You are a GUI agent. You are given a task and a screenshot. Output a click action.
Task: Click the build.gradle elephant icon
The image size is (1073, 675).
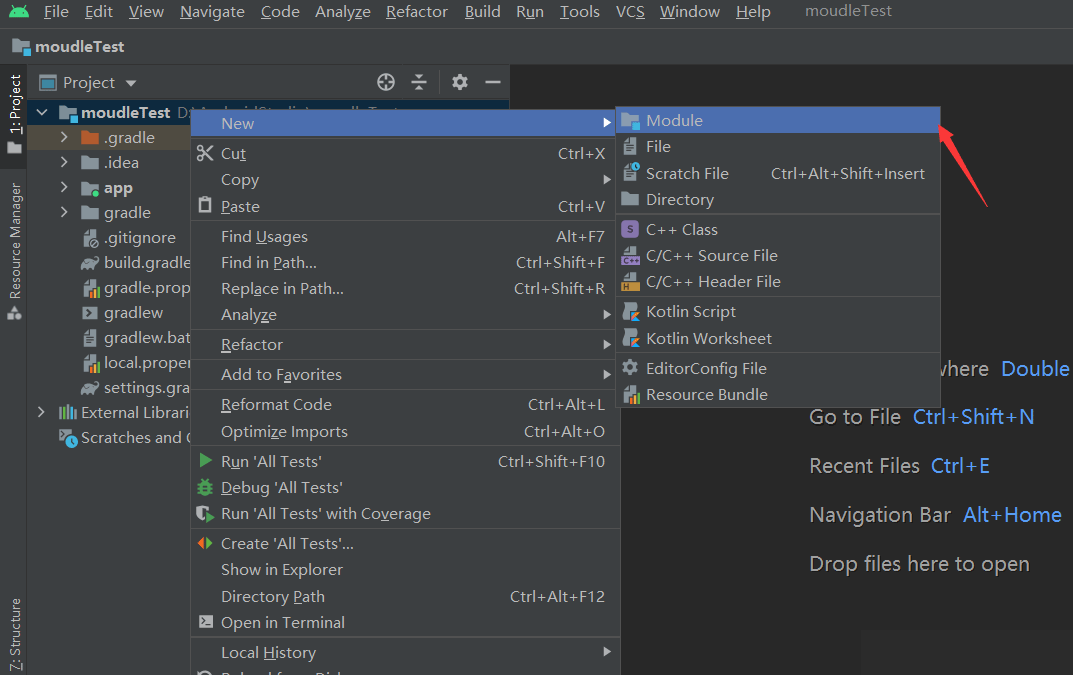point(90,263)
